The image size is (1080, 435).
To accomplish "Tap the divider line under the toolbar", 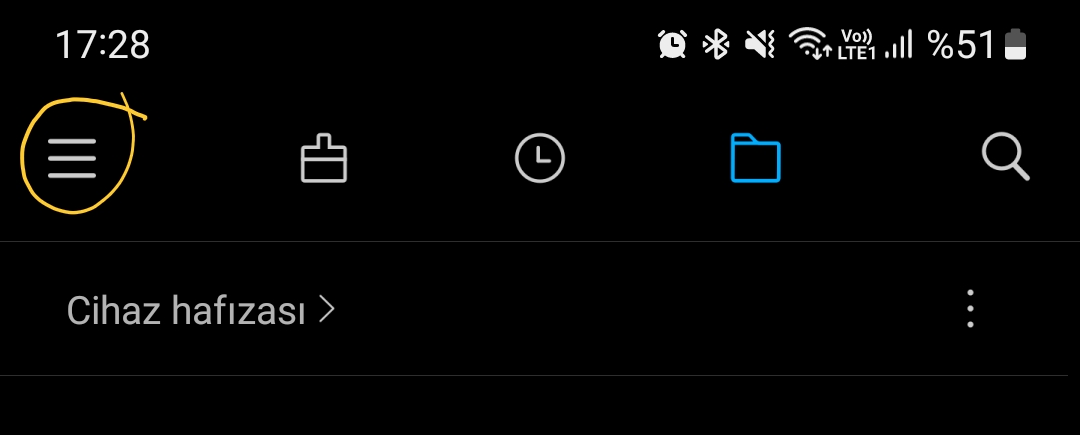I will tap(540, 242).
